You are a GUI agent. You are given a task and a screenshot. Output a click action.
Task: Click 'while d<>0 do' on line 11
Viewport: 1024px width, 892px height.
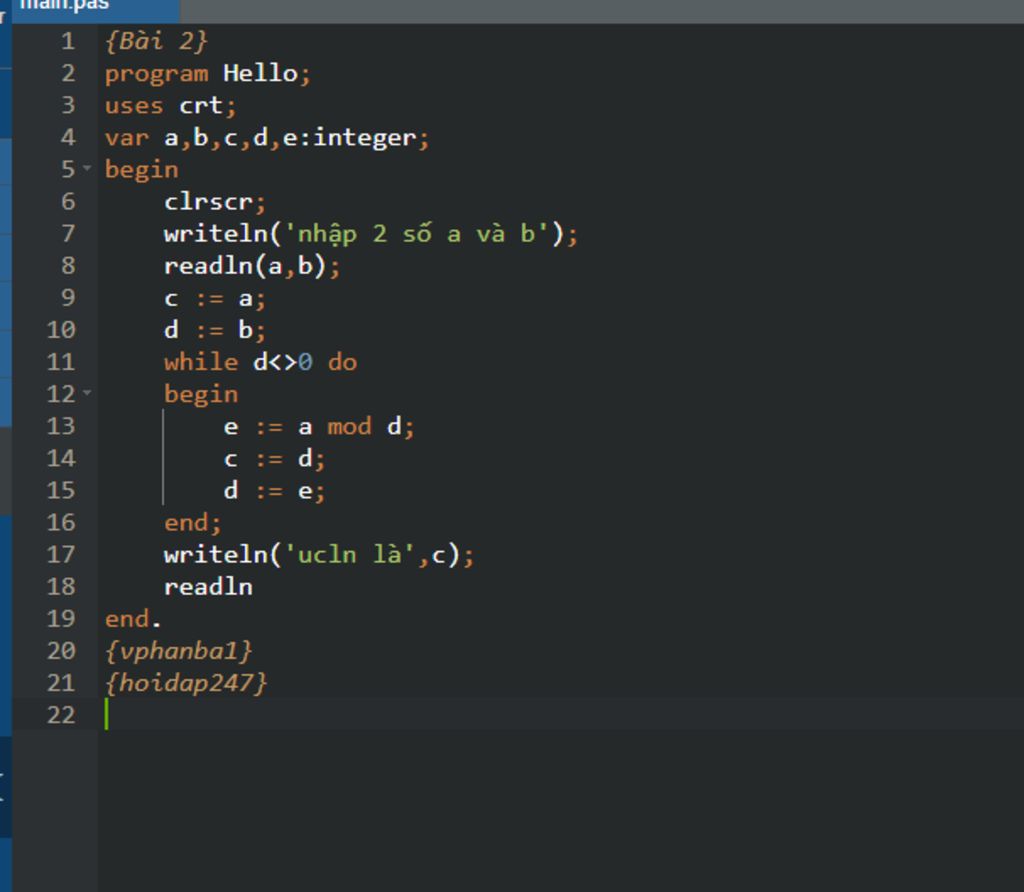click(x=261, y=362)
